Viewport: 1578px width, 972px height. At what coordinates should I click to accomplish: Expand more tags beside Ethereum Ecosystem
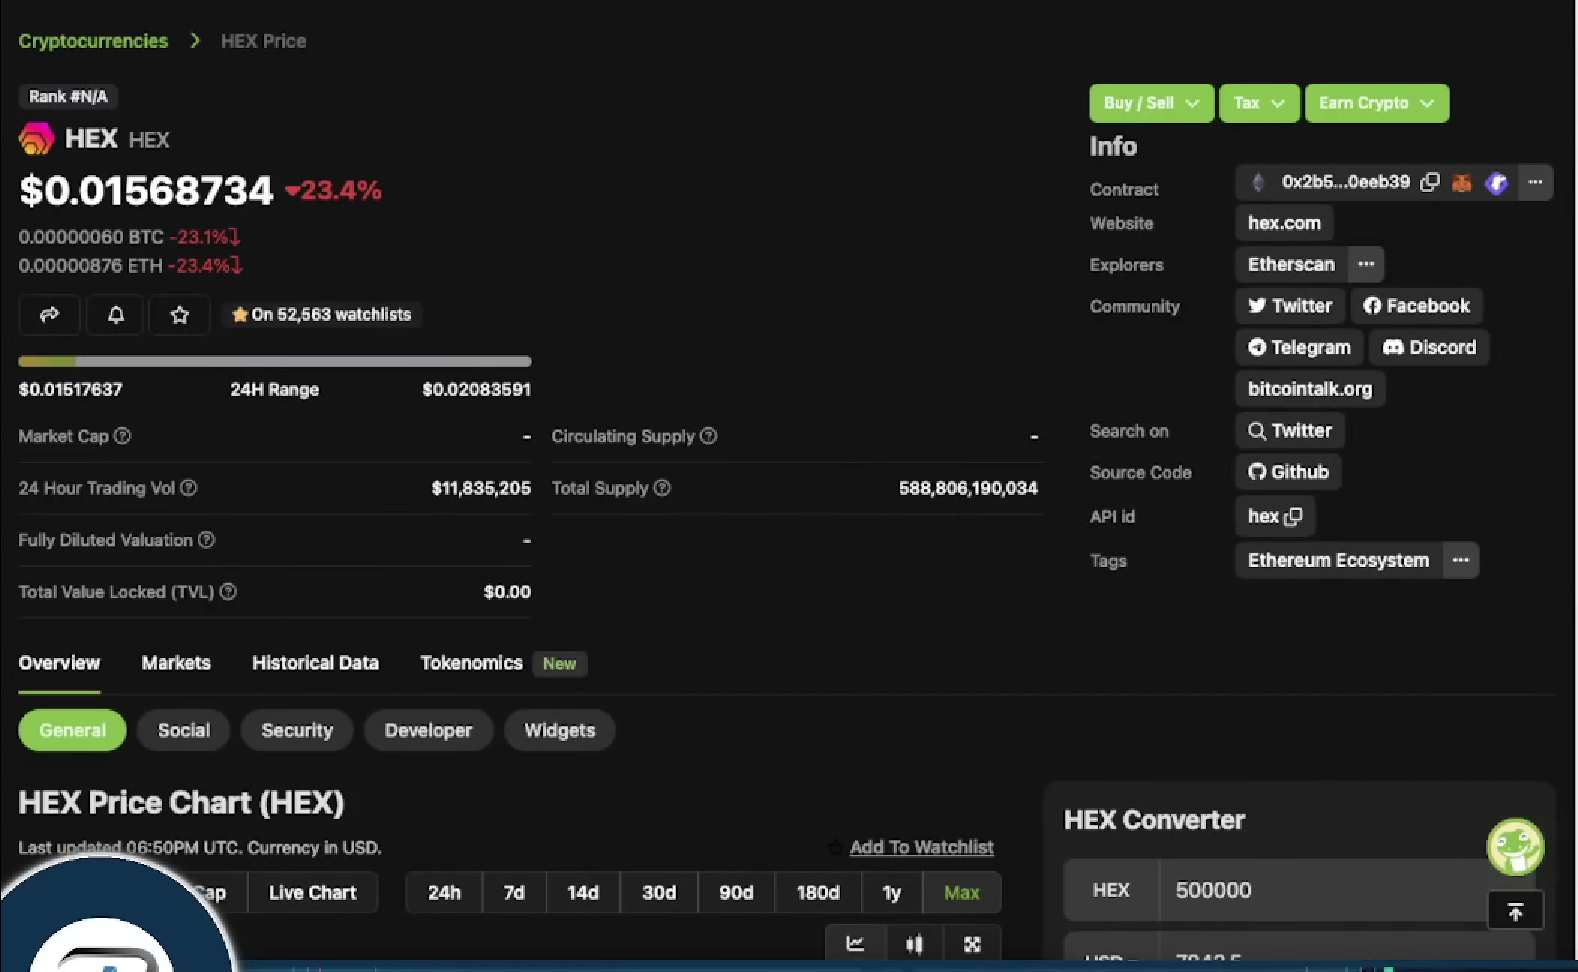pyautogui.click(x=1461, y=560)
